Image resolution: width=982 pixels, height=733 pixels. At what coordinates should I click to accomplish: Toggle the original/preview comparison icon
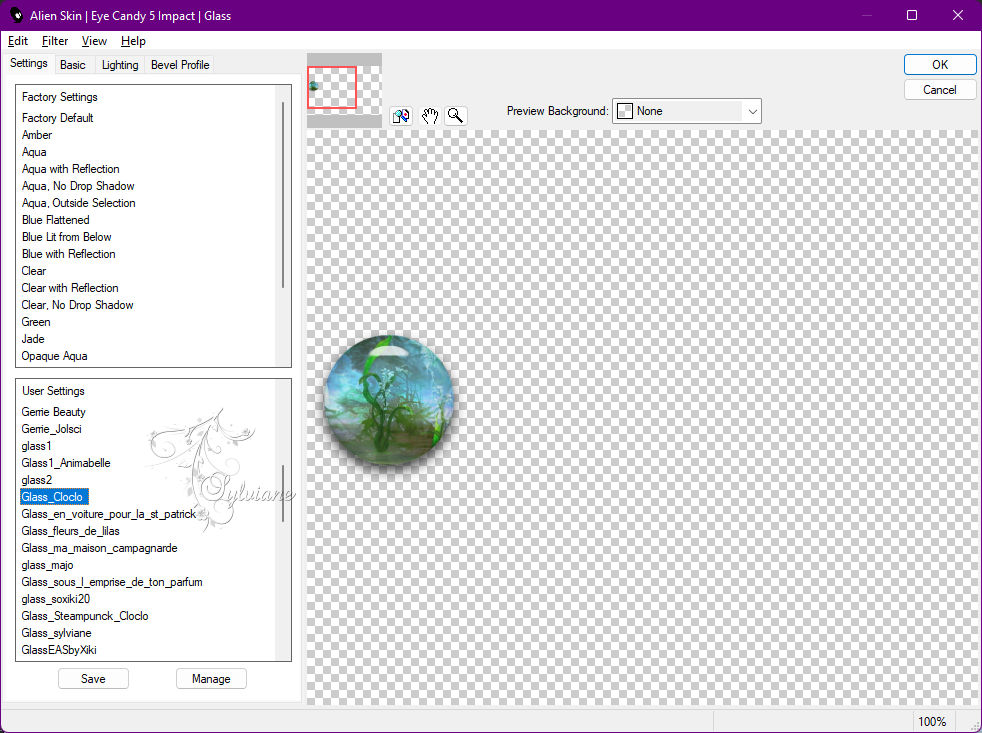[x=401, y=116]
